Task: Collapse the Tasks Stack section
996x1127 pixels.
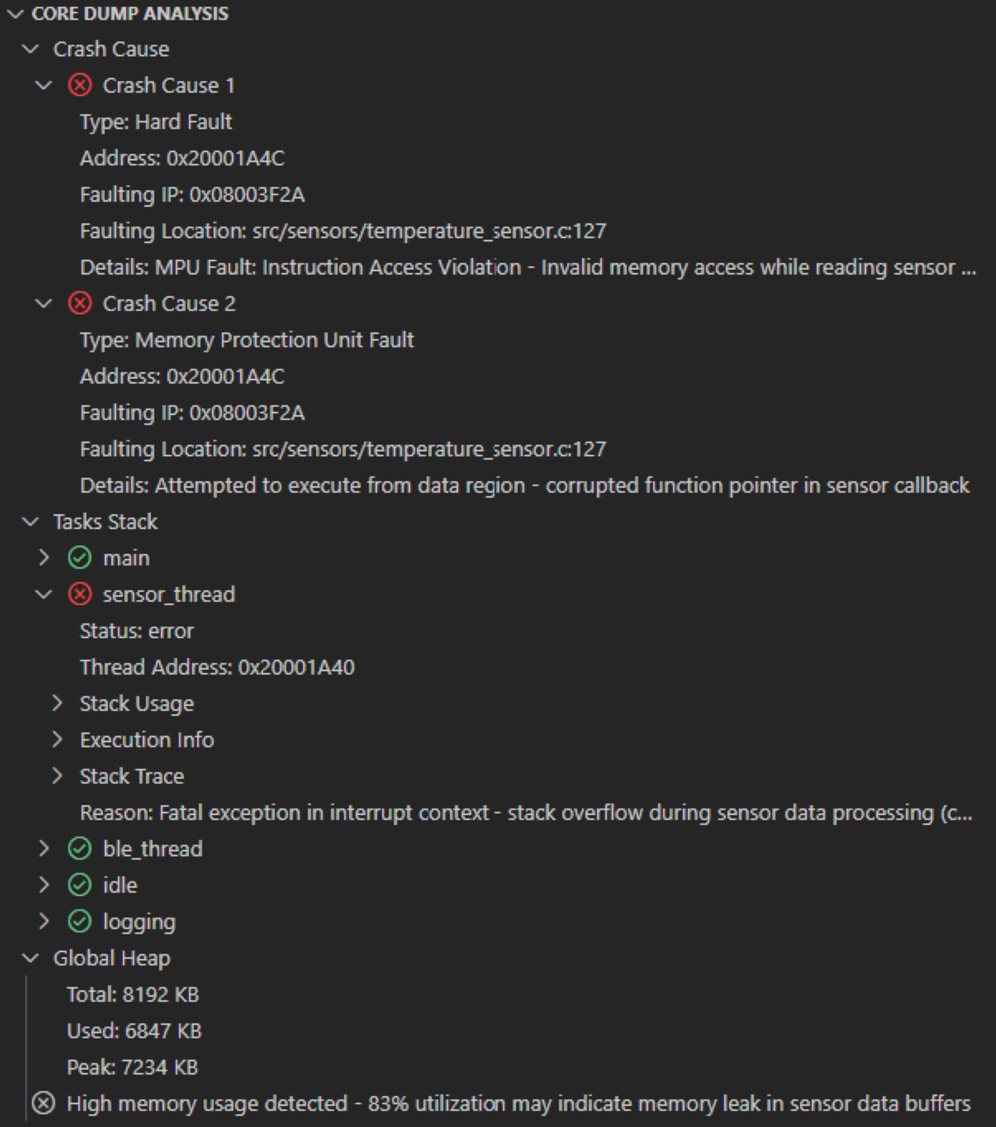Action: 34,522
